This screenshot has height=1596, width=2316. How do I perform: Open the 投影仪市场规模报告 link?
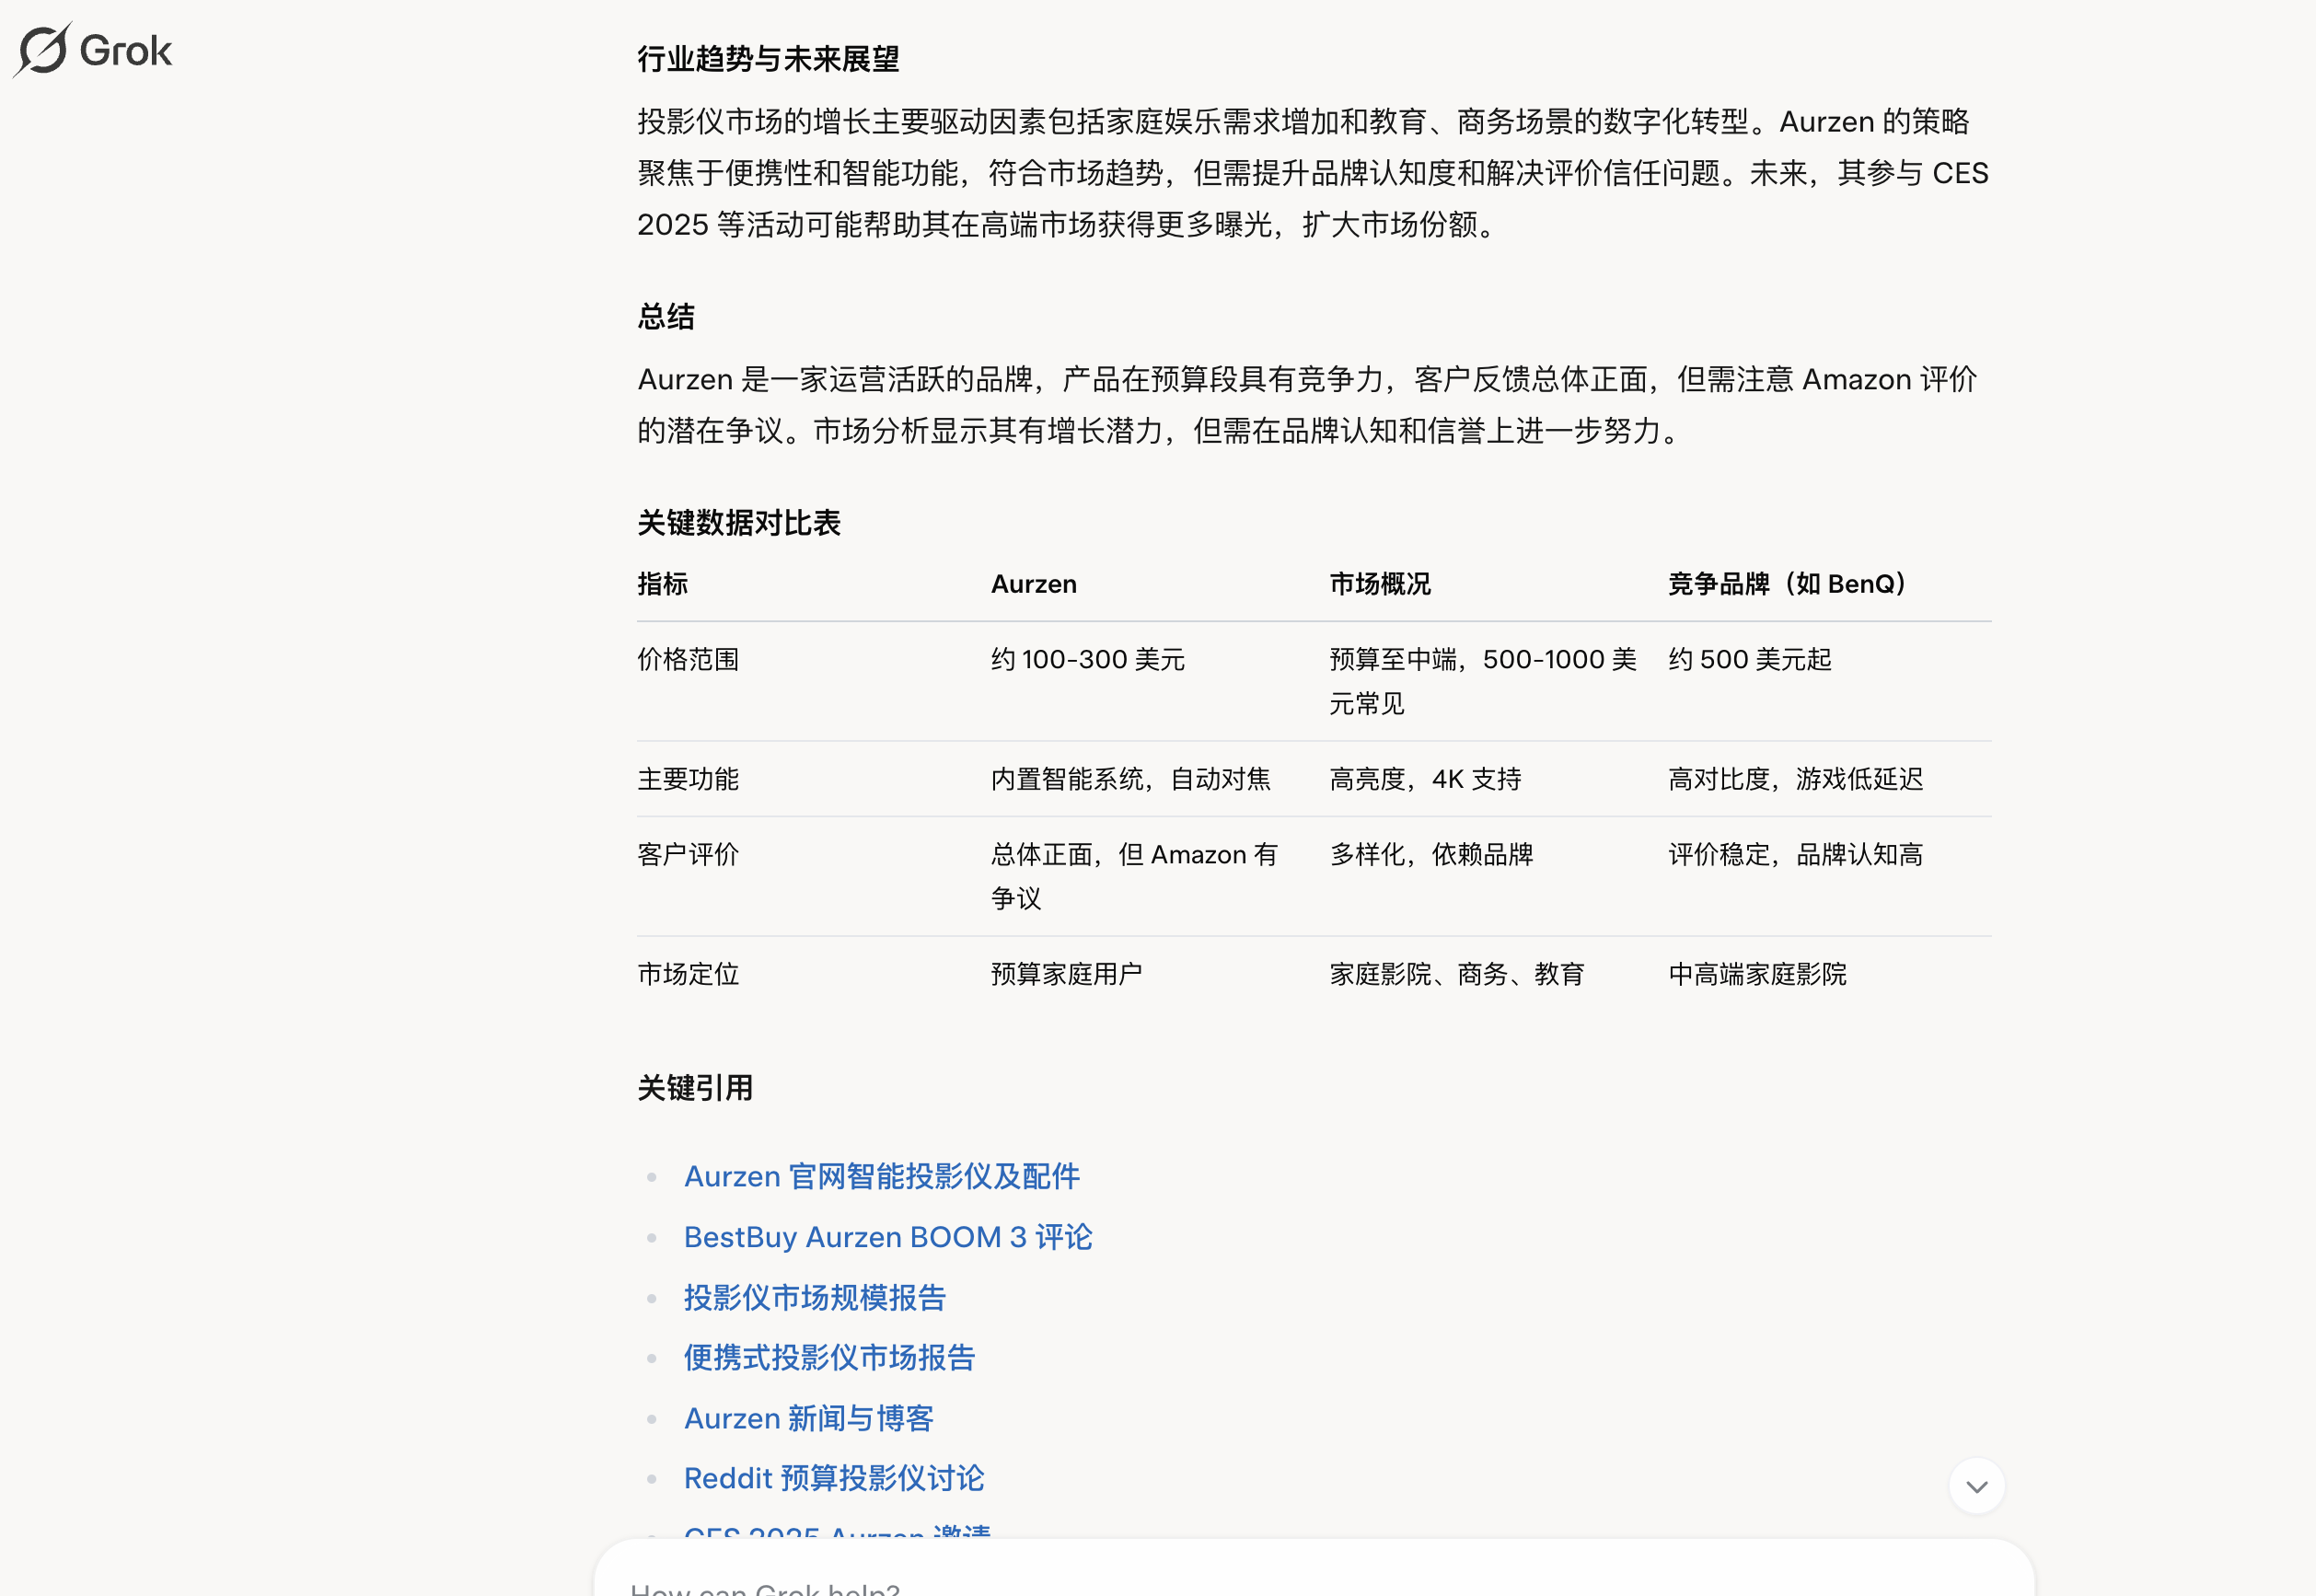tap(814, 1298)
